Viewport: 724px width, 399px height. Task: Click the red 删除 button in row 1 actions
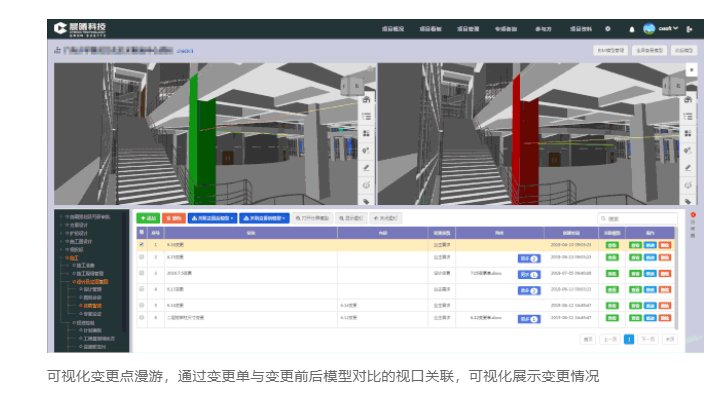click(665, 245)
